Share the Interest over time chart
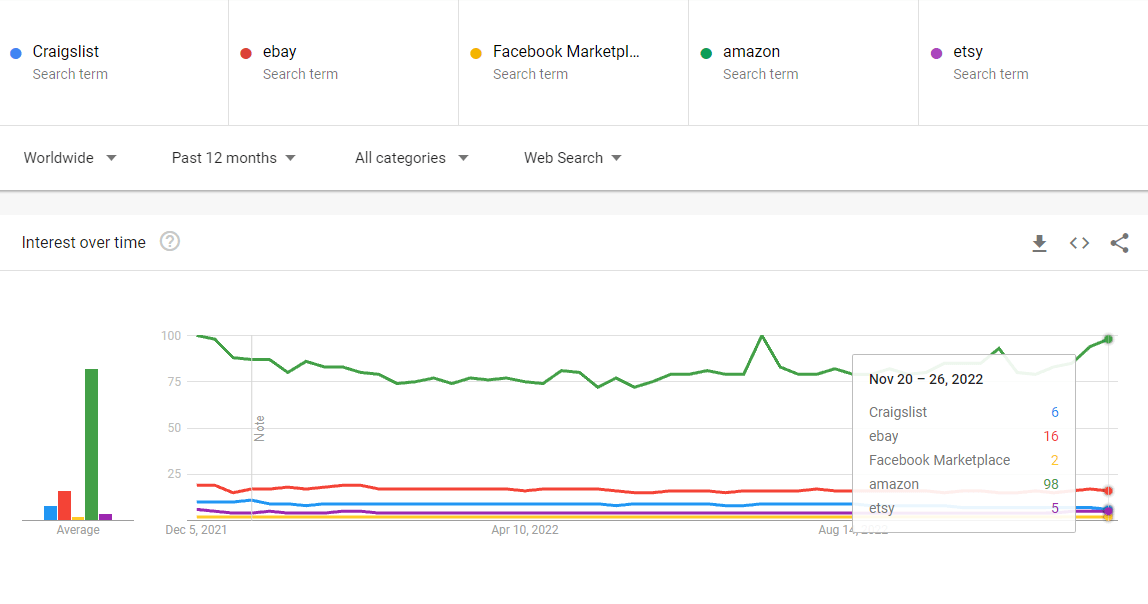Screen dimensions: 1148x604 pos(1119,243)
